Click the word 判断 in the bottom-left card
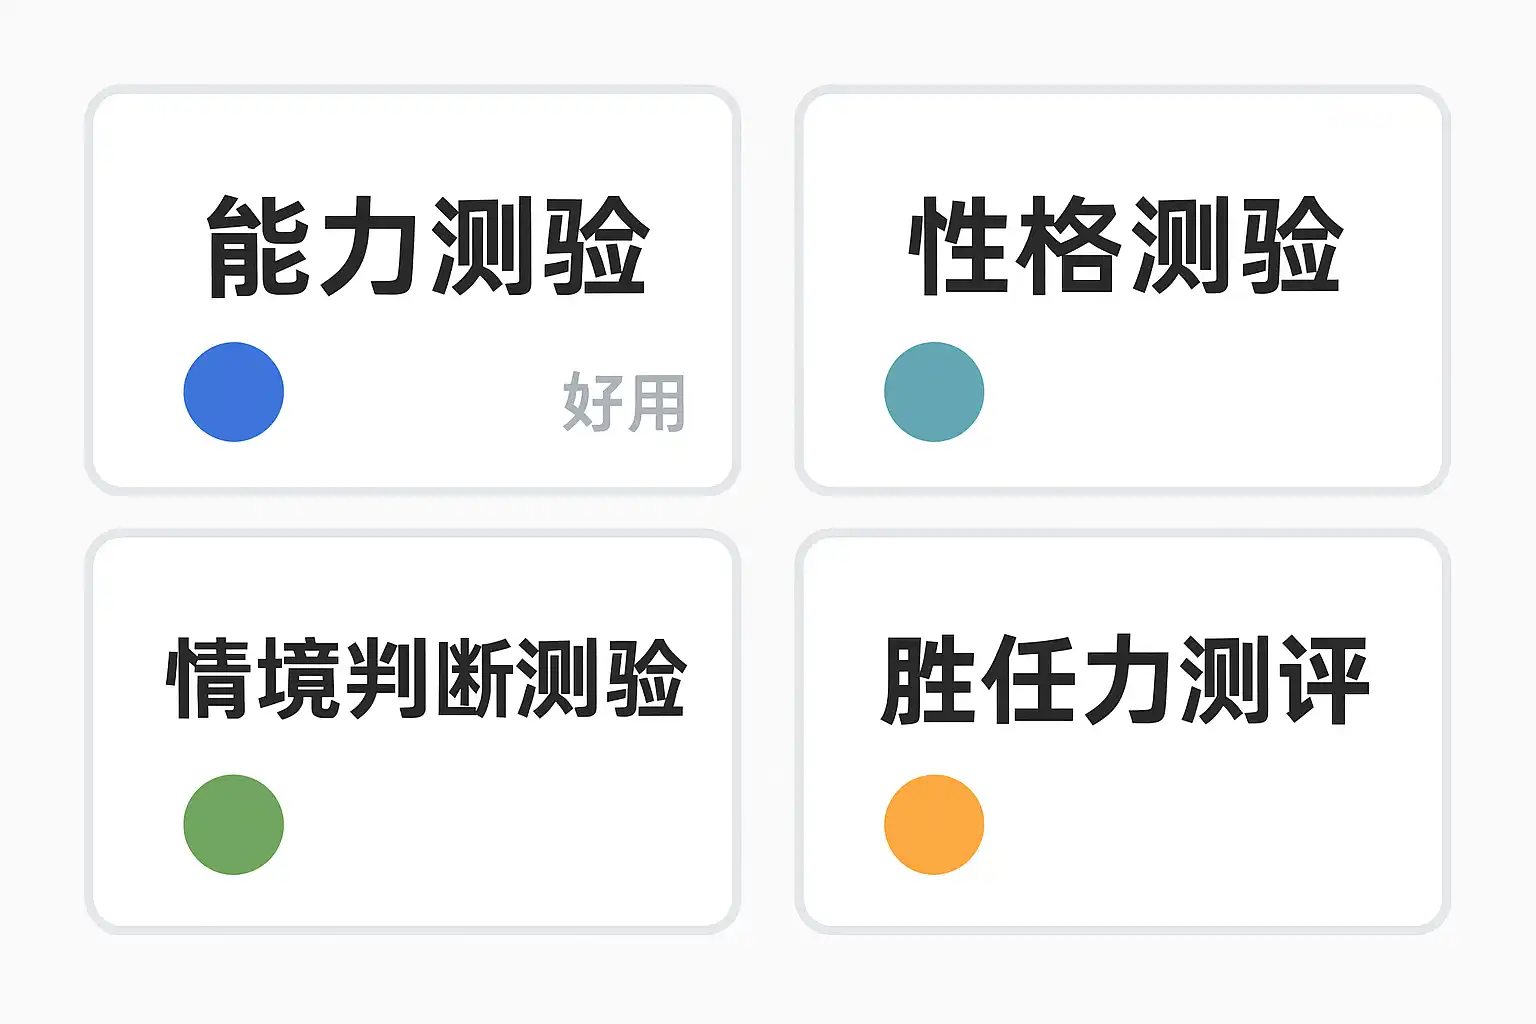This screenshot has width=1536, height=1024. click(x=428, y=679)
